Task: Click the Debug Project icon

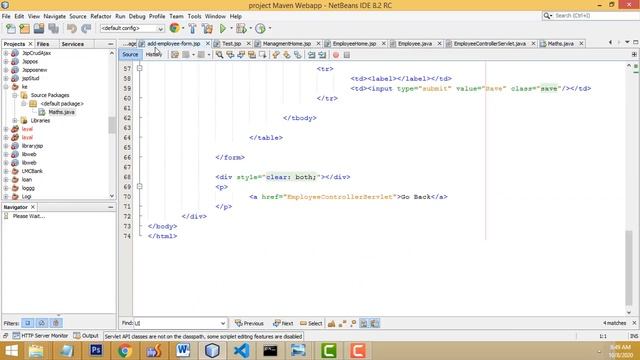Action: coord(241,29)
